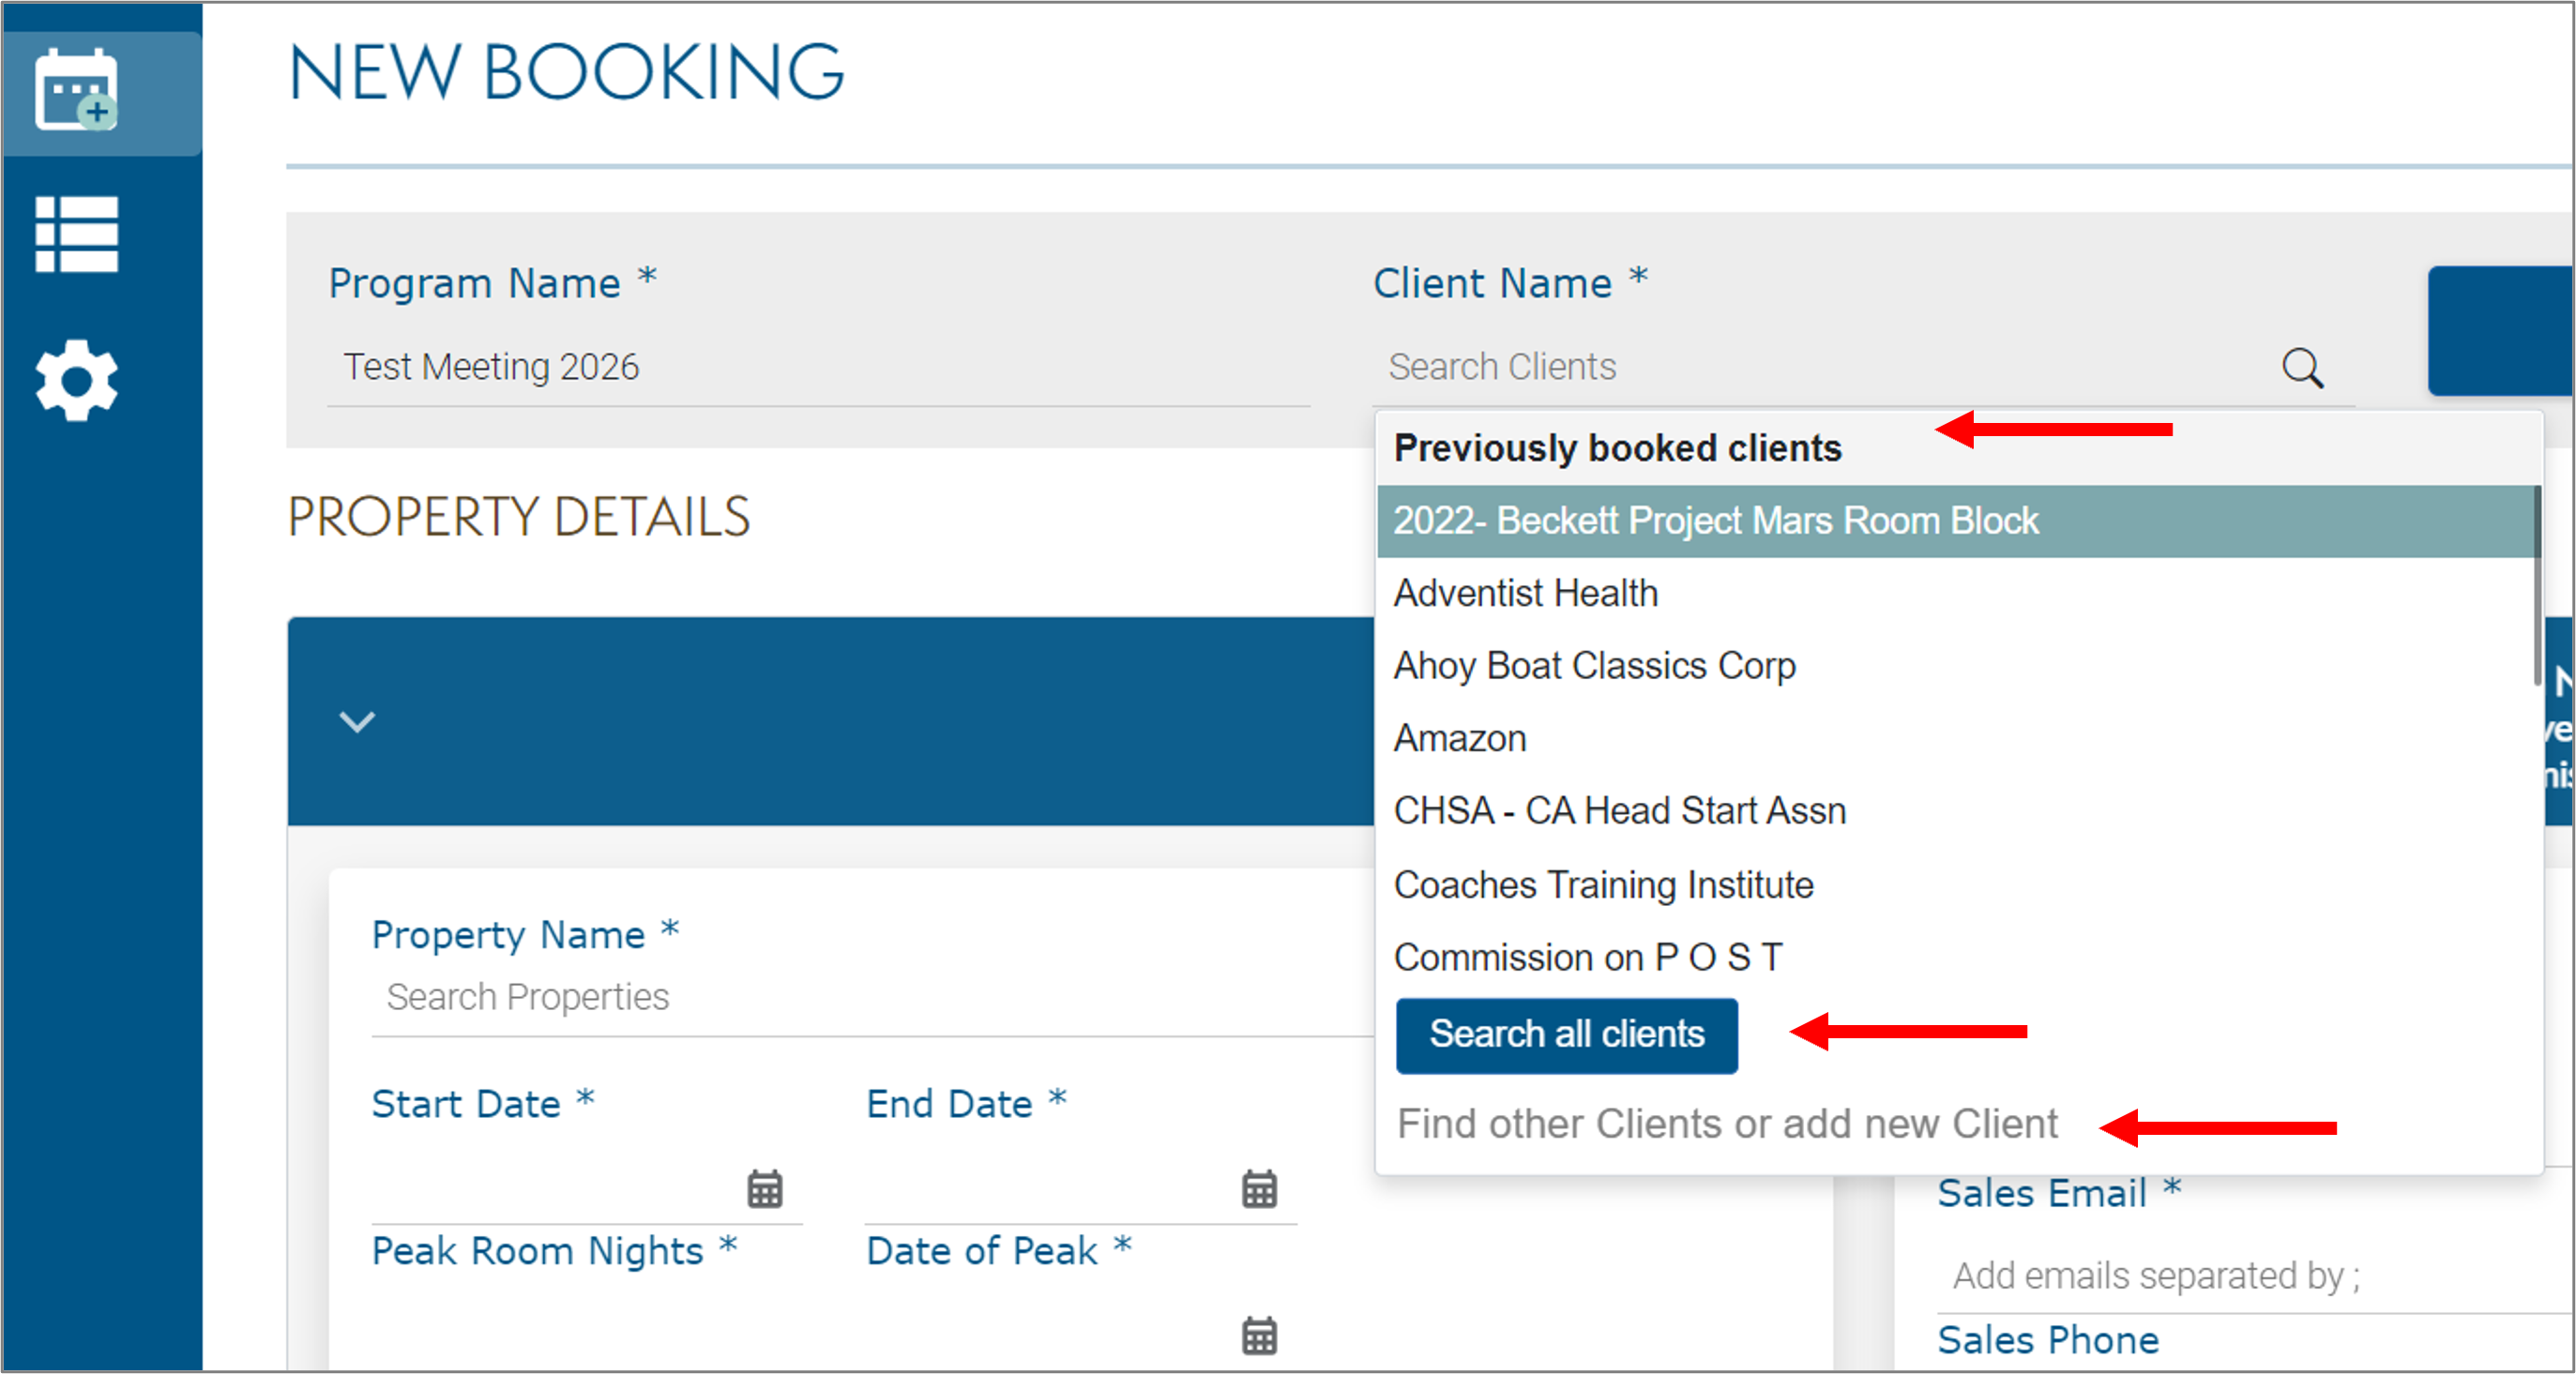Collapse the Property Details blue panel chevron

pos(356,722)
